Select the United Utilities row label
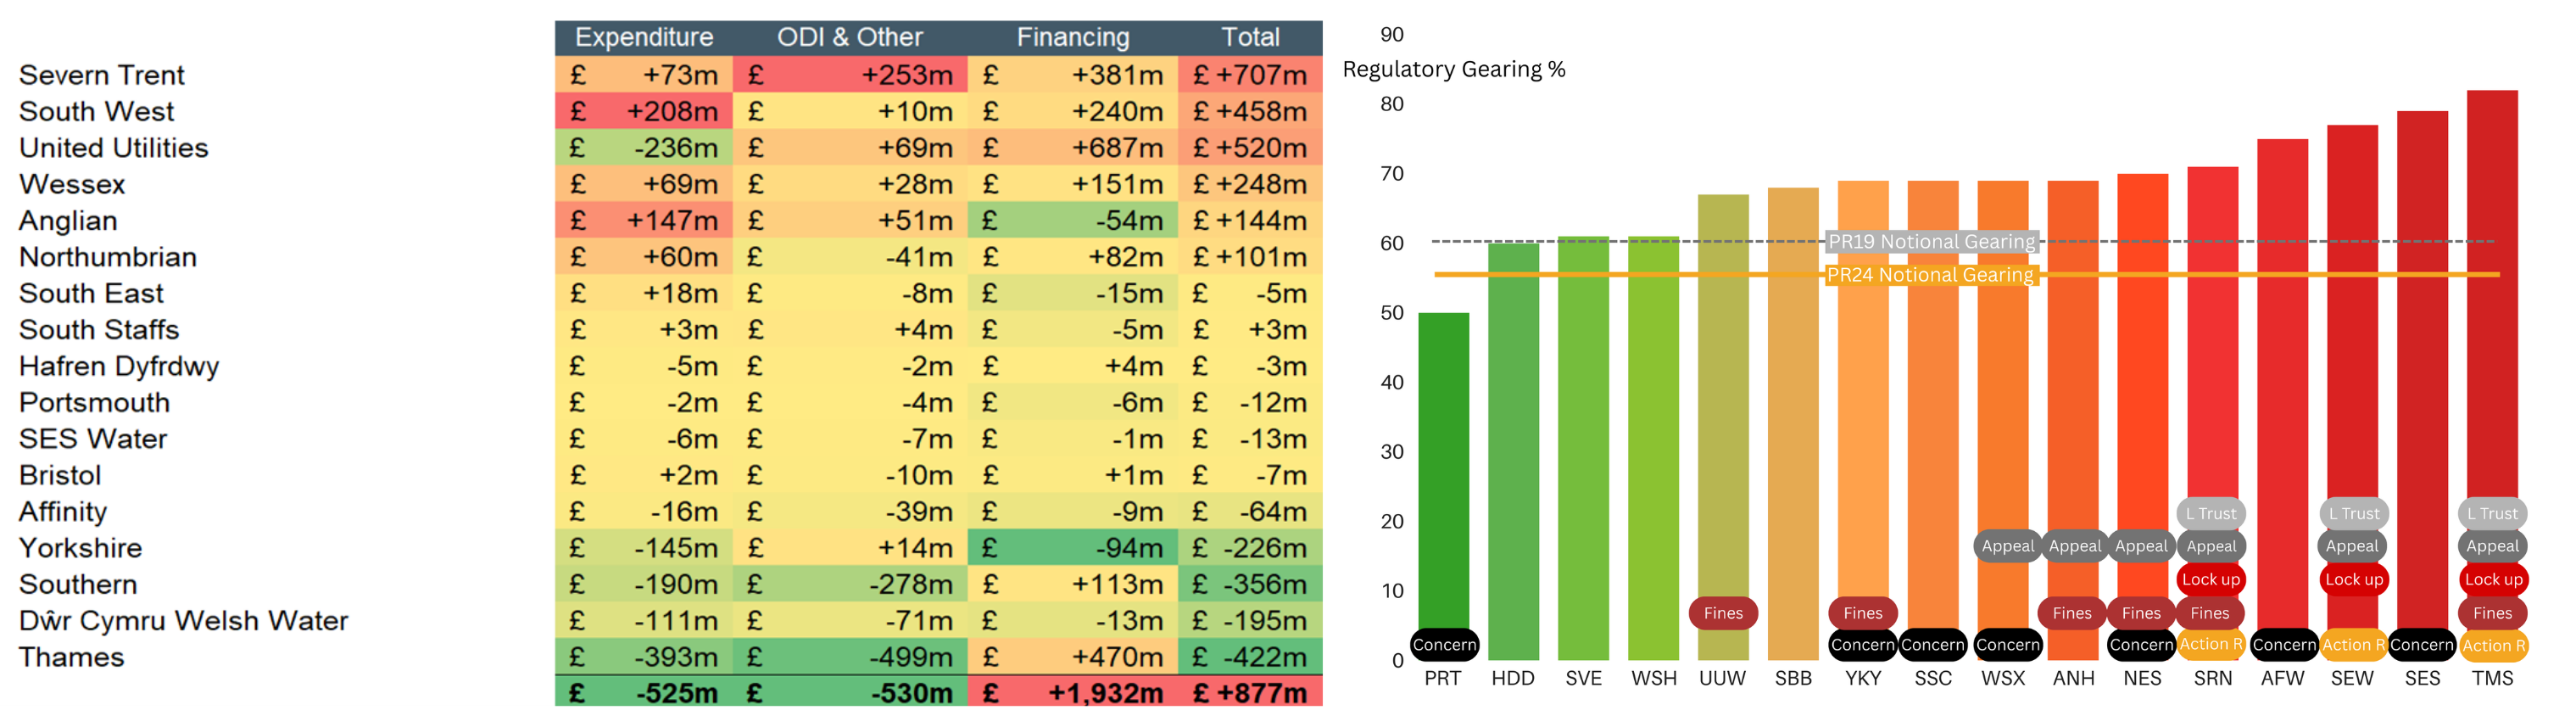This screenshot has height=716, width=2576. (x=113, y=148)
